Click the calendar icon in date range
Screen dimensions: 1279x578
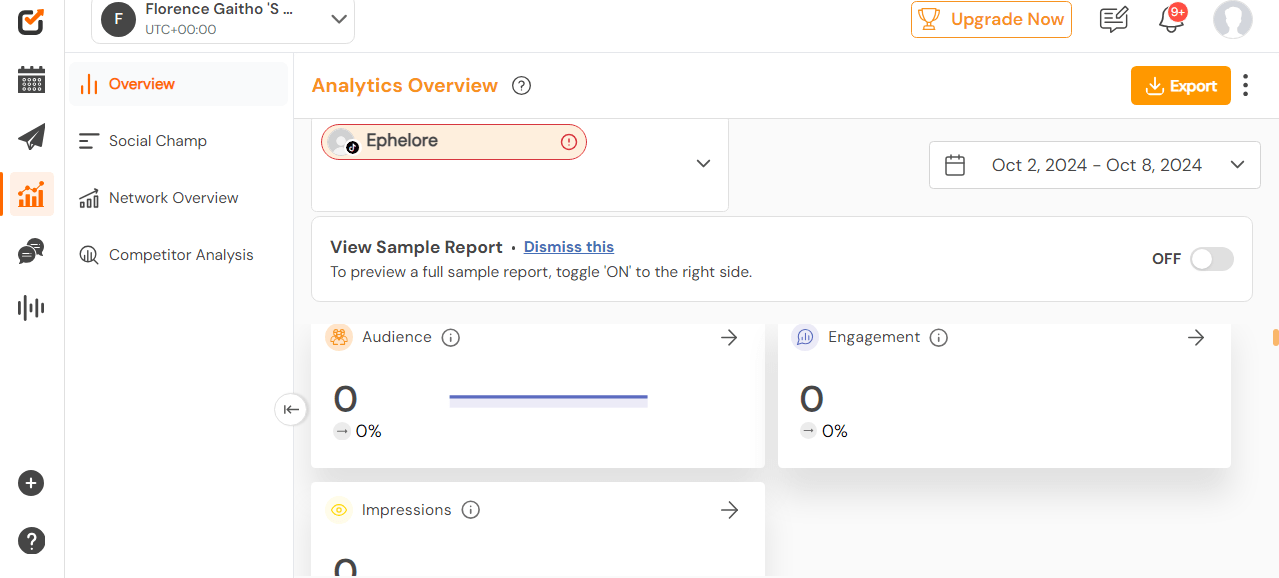(955, 165)
